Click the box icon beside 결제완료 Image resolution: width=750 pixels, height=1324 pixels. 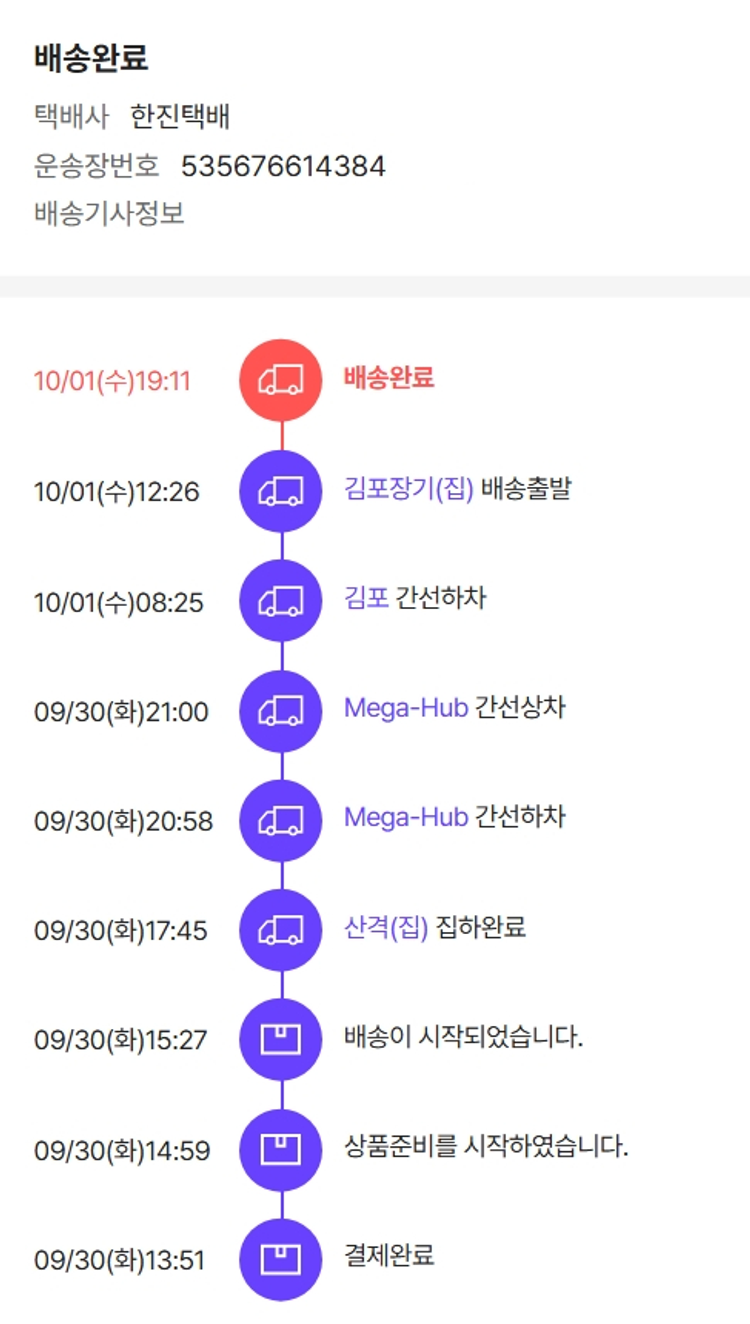tap(281, 1259)
